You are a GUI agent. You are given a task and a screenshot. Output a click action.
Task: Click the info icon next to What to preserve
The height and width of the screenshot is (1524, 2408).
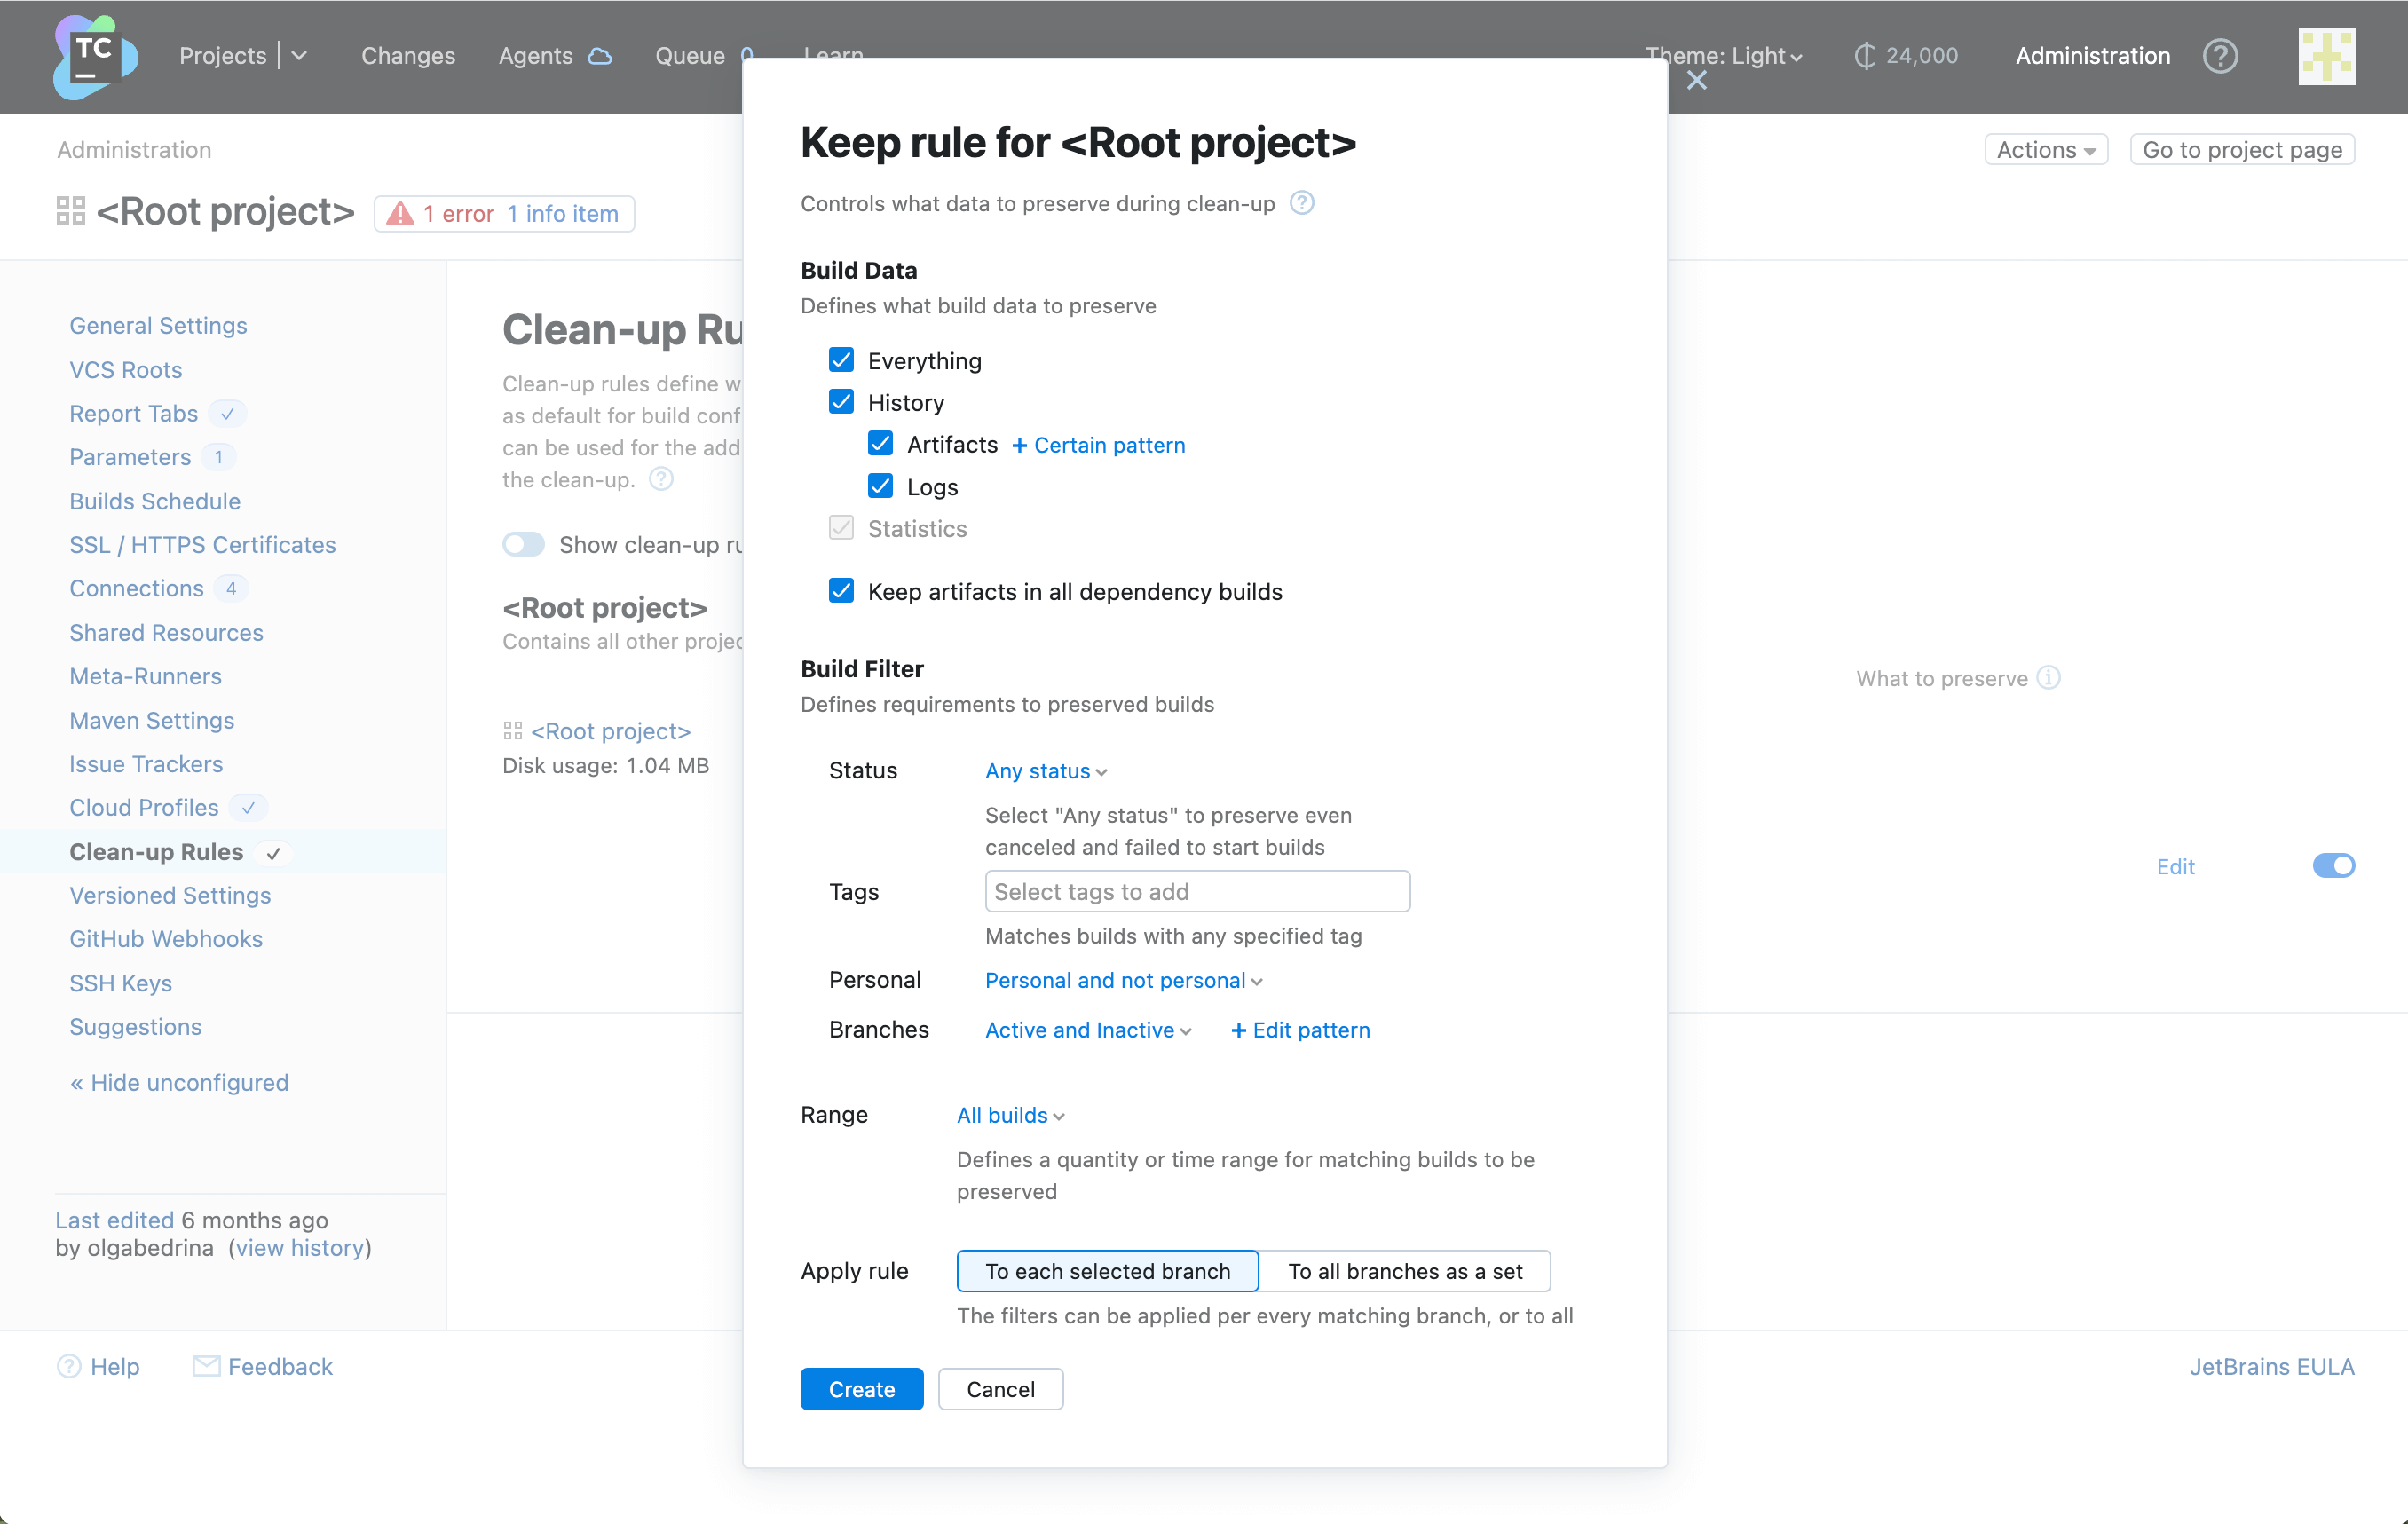coord(2049,678)
